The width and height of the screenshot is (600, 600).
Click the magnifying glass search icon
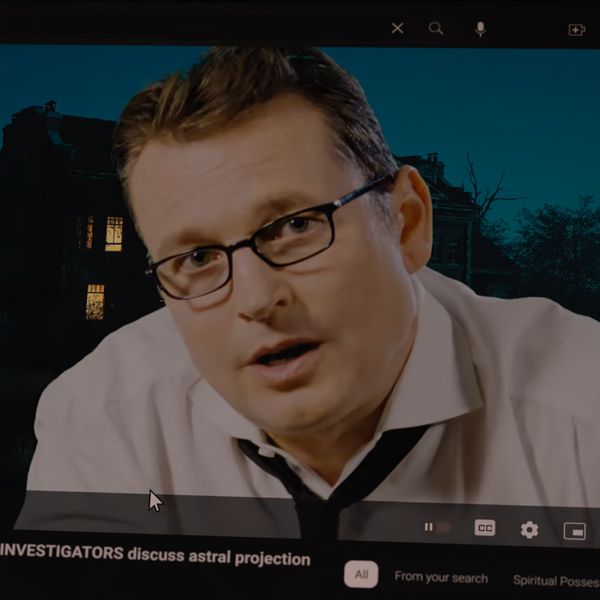(x=436, y=29)
